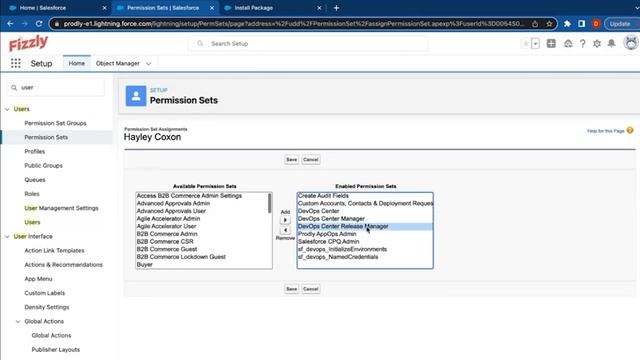Expand the Object Manager dropdown chevron

click(149, 64)
